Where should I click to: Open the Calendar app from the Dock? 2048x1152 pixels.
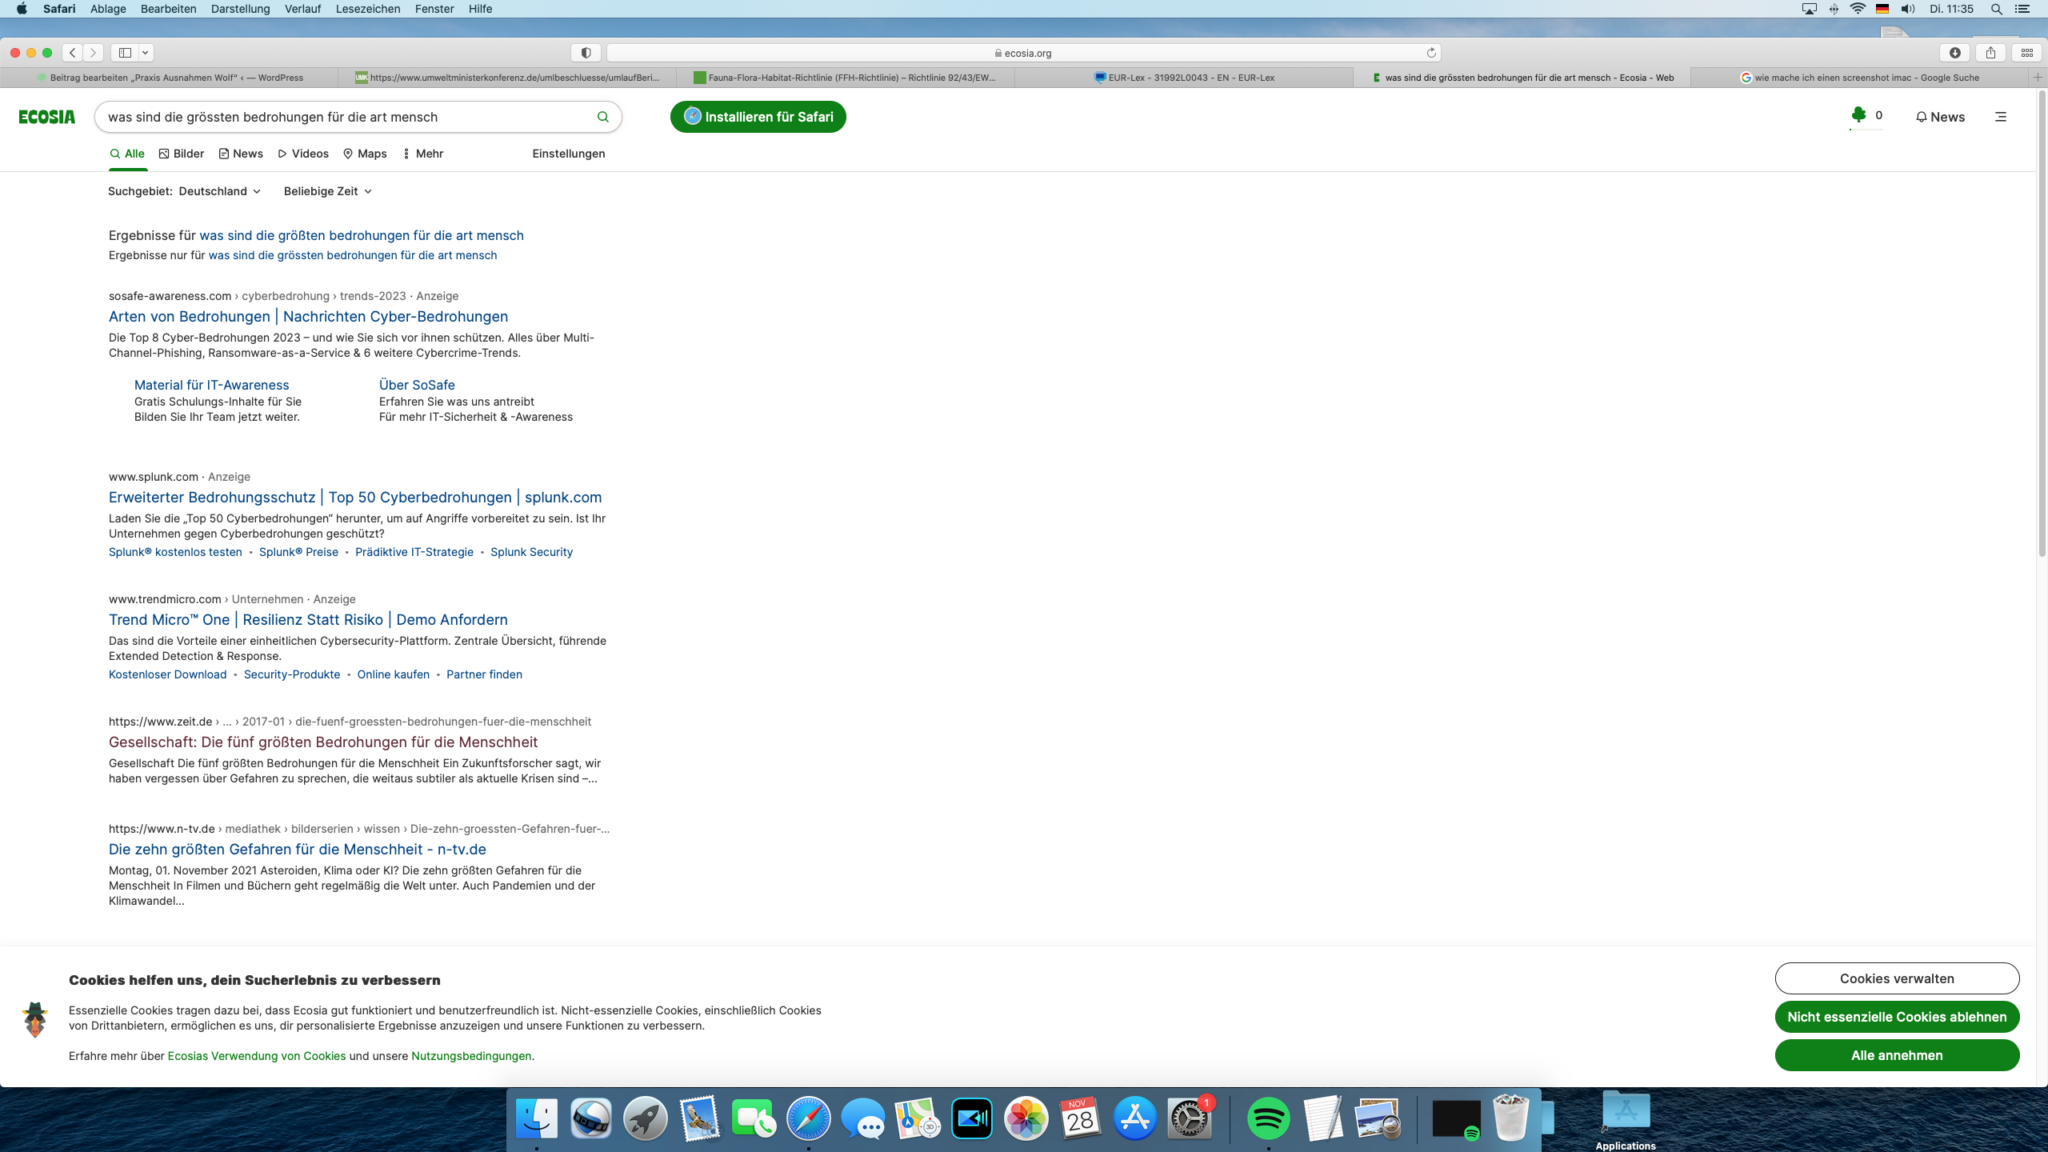click(1080, 1118)
